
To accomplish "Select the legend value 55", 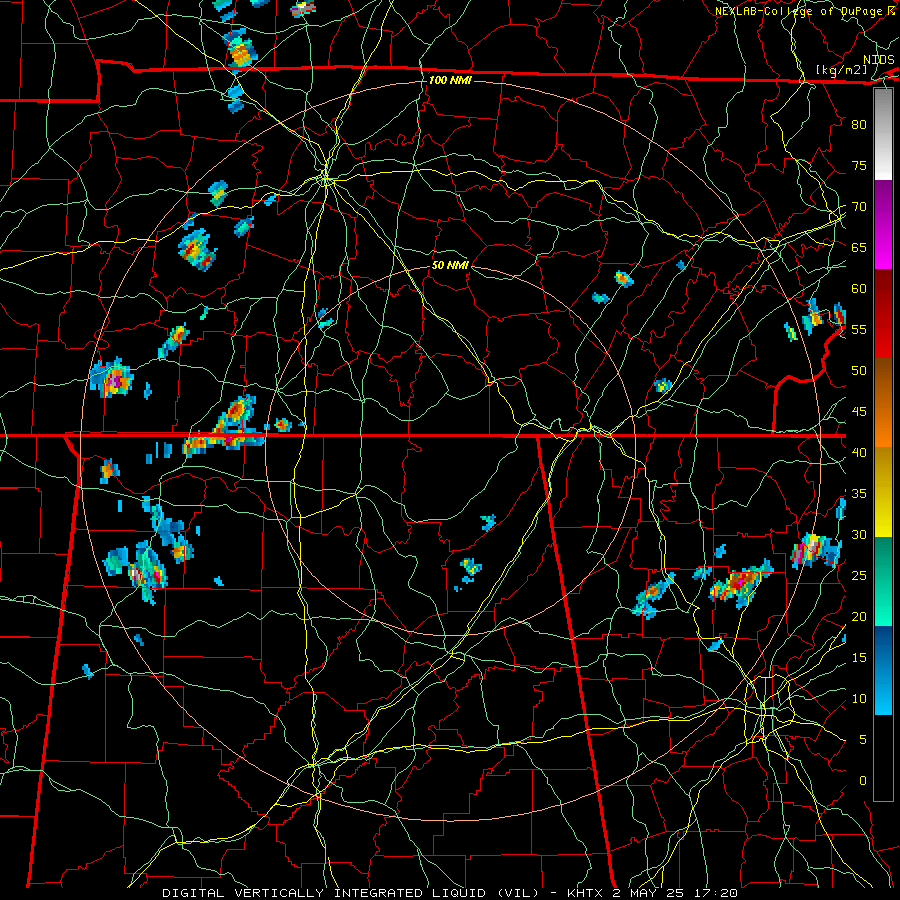I will (x=859, y=329).
